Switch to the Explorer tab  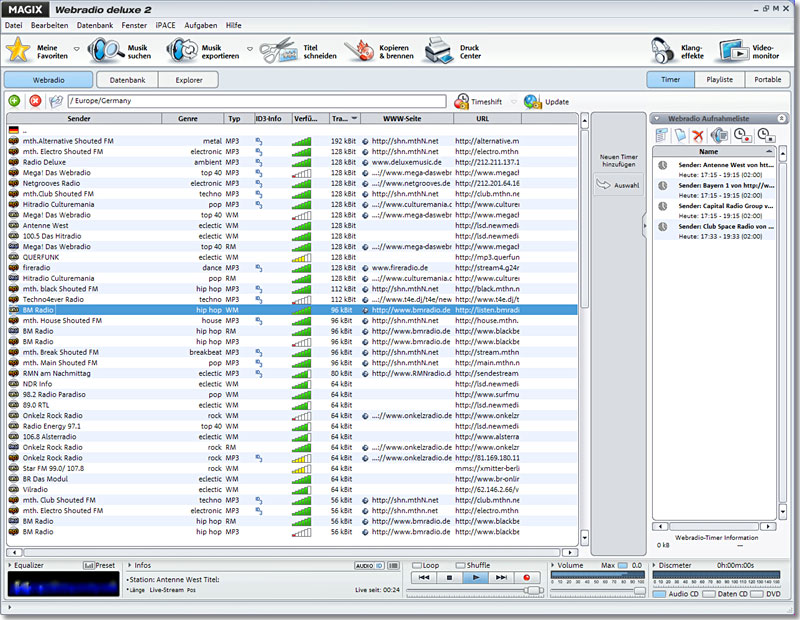[x=189, y=80]
